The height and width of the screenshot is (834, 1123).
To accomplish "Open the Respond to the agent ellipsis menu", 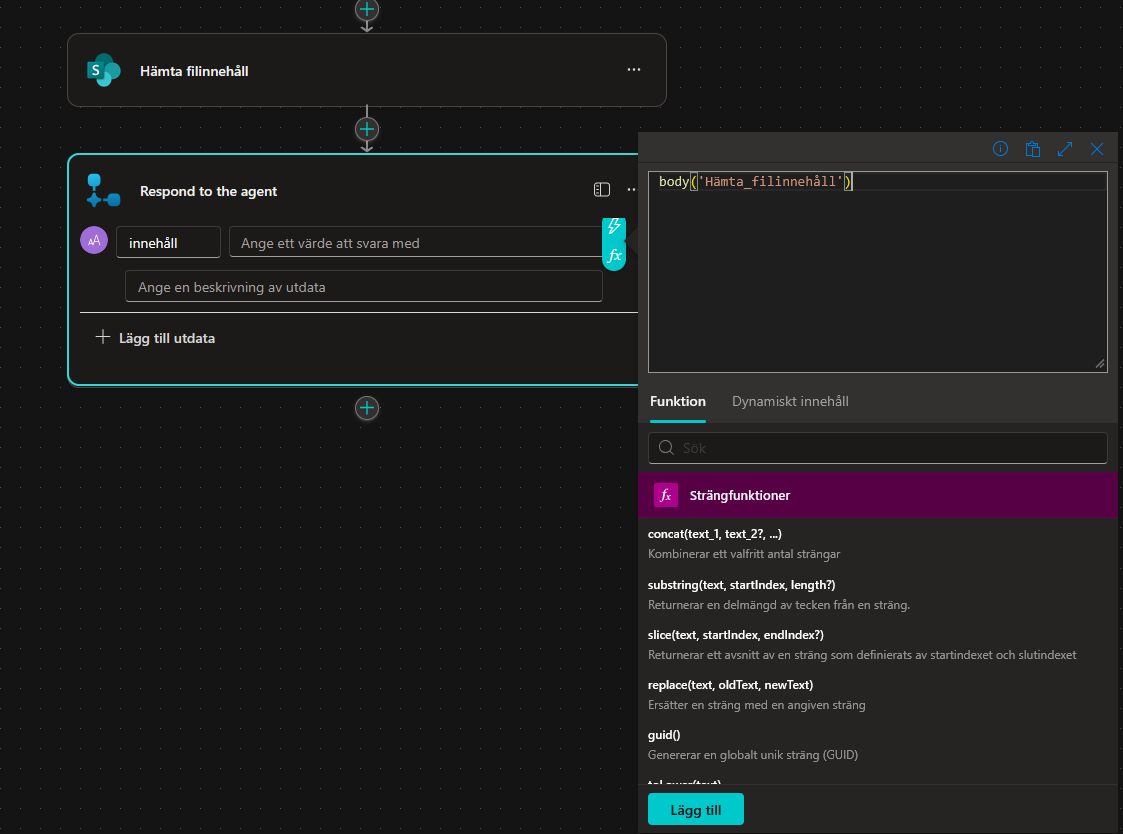I will coord(631,189).
